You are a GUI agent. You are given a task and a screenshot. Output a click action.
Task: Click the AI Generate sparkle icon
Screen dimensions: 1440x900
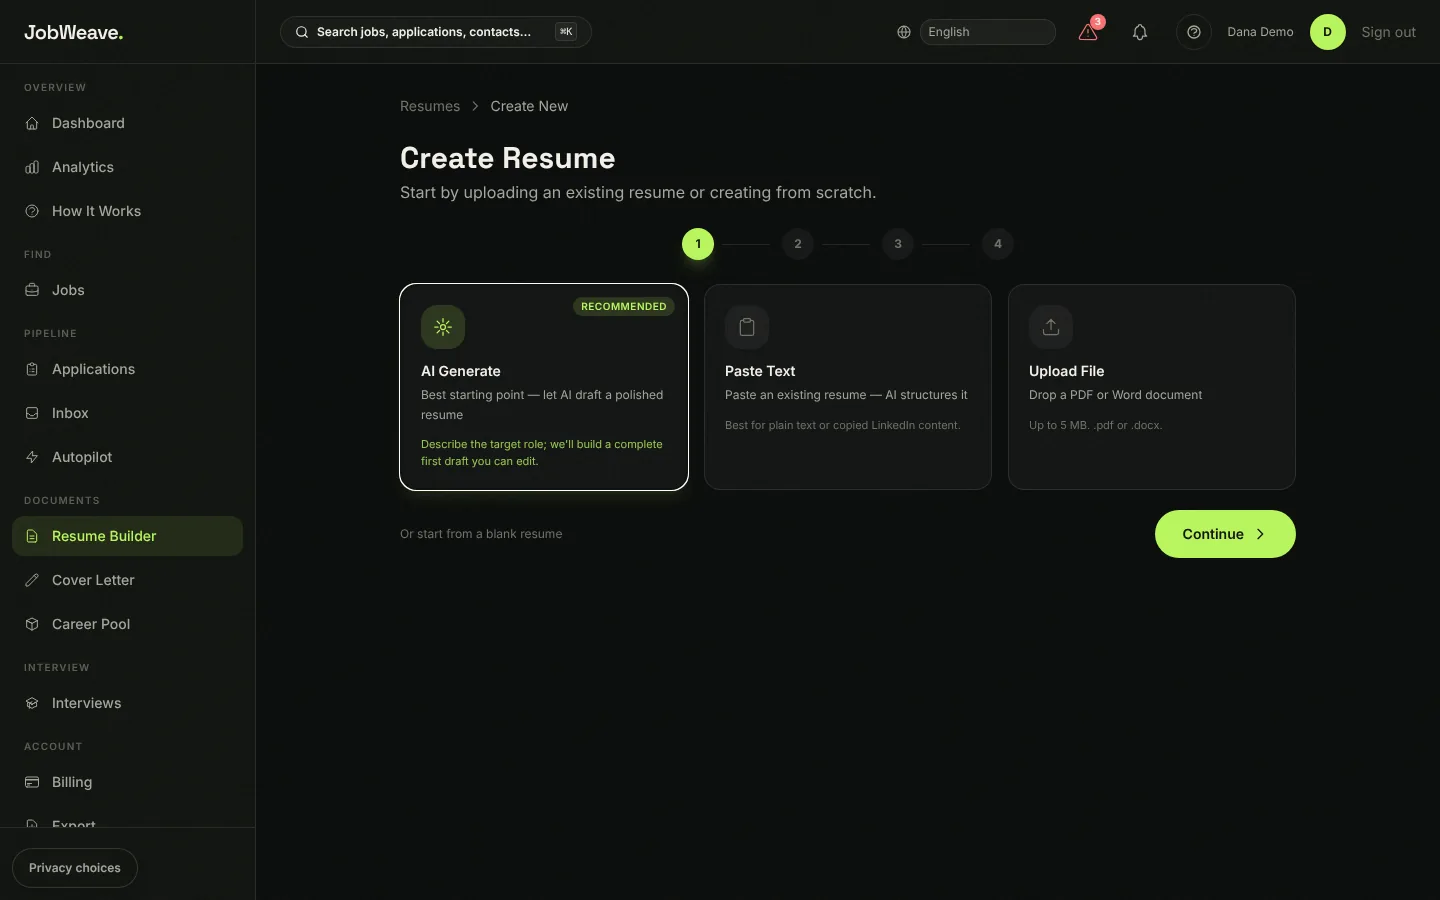[x=443, y=327]
